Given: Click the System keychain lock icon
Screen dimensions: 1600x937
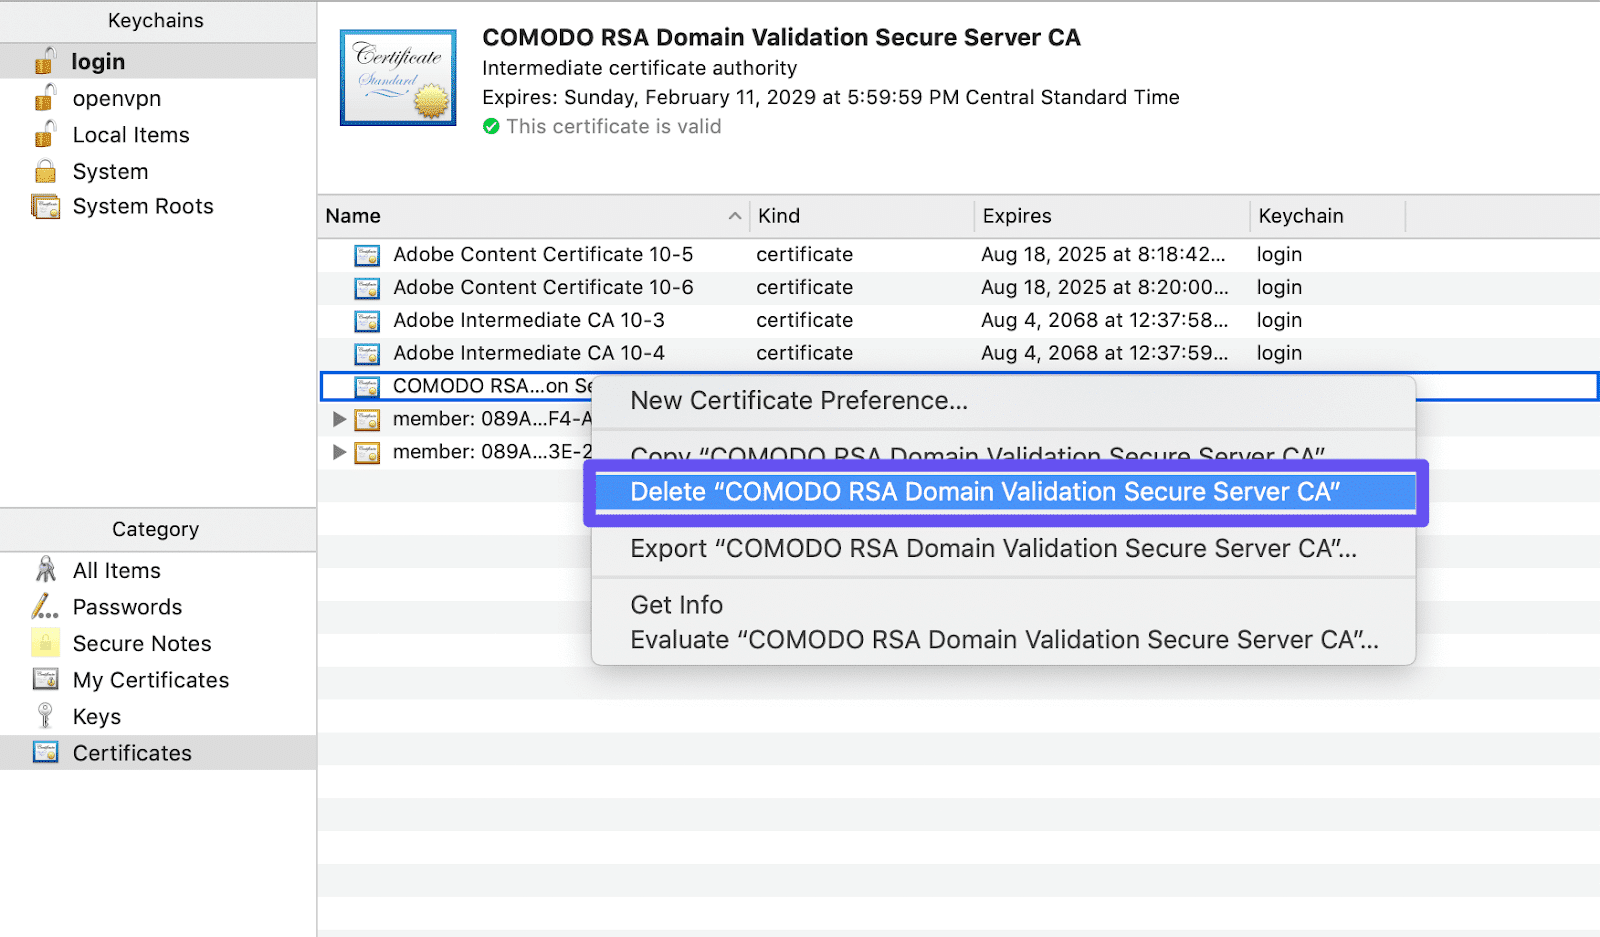Looking at the screenshot, I should click(x=45, y=171).
